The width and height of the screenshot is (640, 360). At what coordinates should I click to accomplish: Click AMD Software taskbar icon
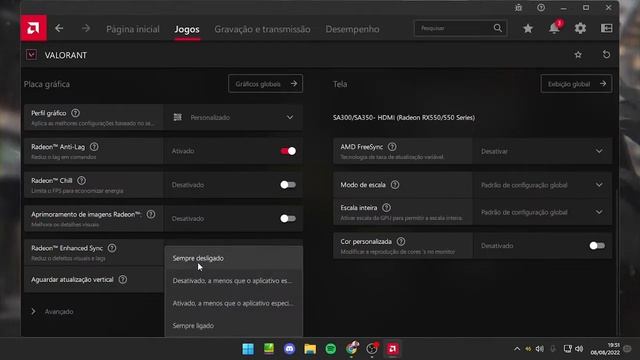coord(393,349)
